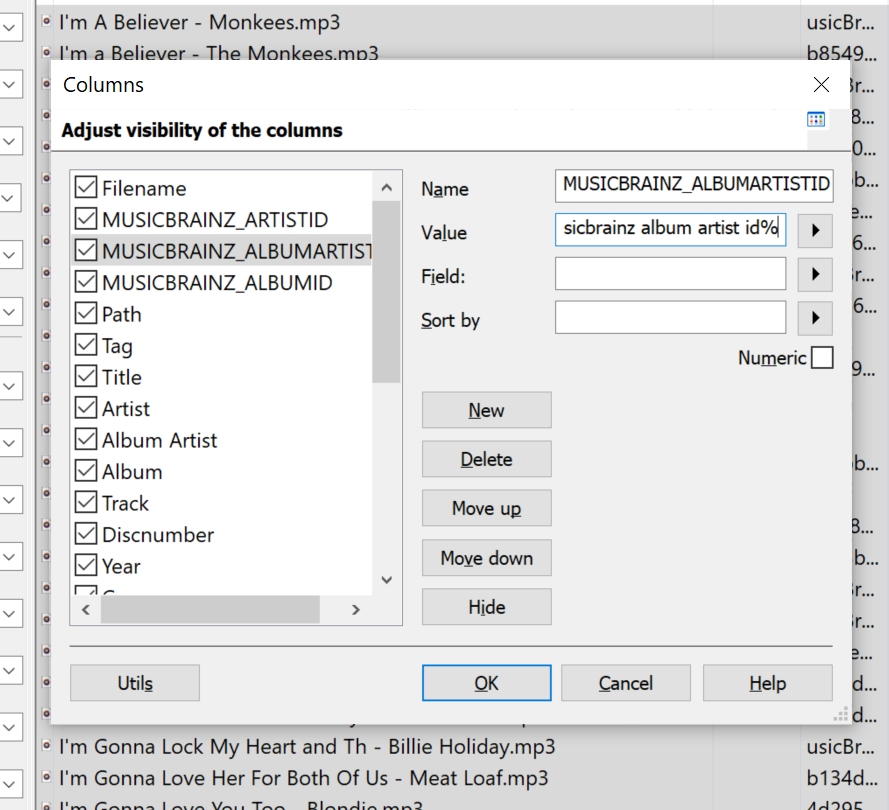Toggle the Numeric checkbox
This screenshot has width=889, height=810.
pyautogui.click(x=822, y=358)
